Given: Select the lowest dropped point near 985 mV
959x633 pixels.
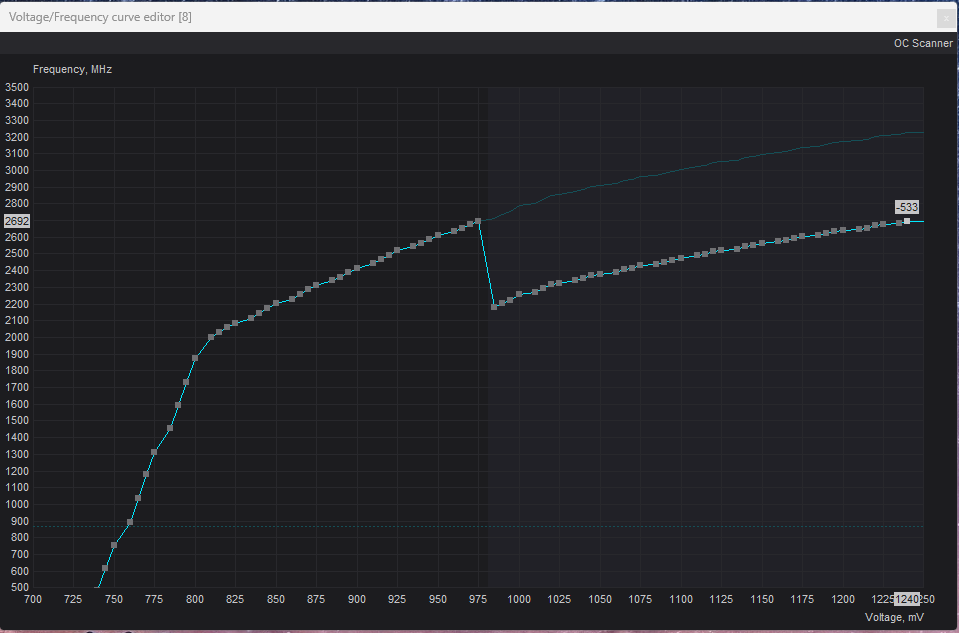Looking at the screenshot, I should click(x=494, y=306).
